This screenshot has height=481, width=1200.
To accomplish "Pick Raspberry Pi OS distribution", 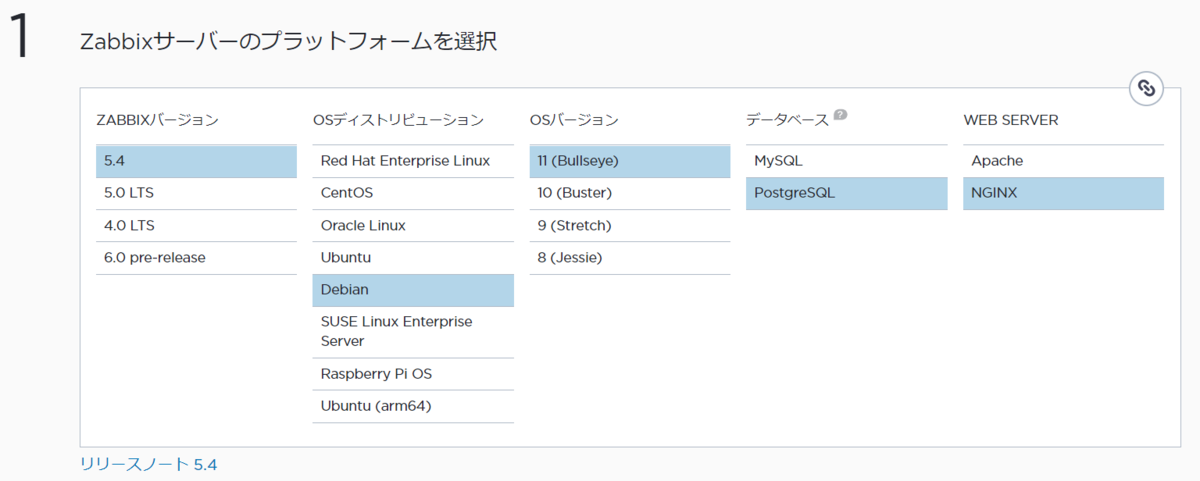I will point(413,374).
